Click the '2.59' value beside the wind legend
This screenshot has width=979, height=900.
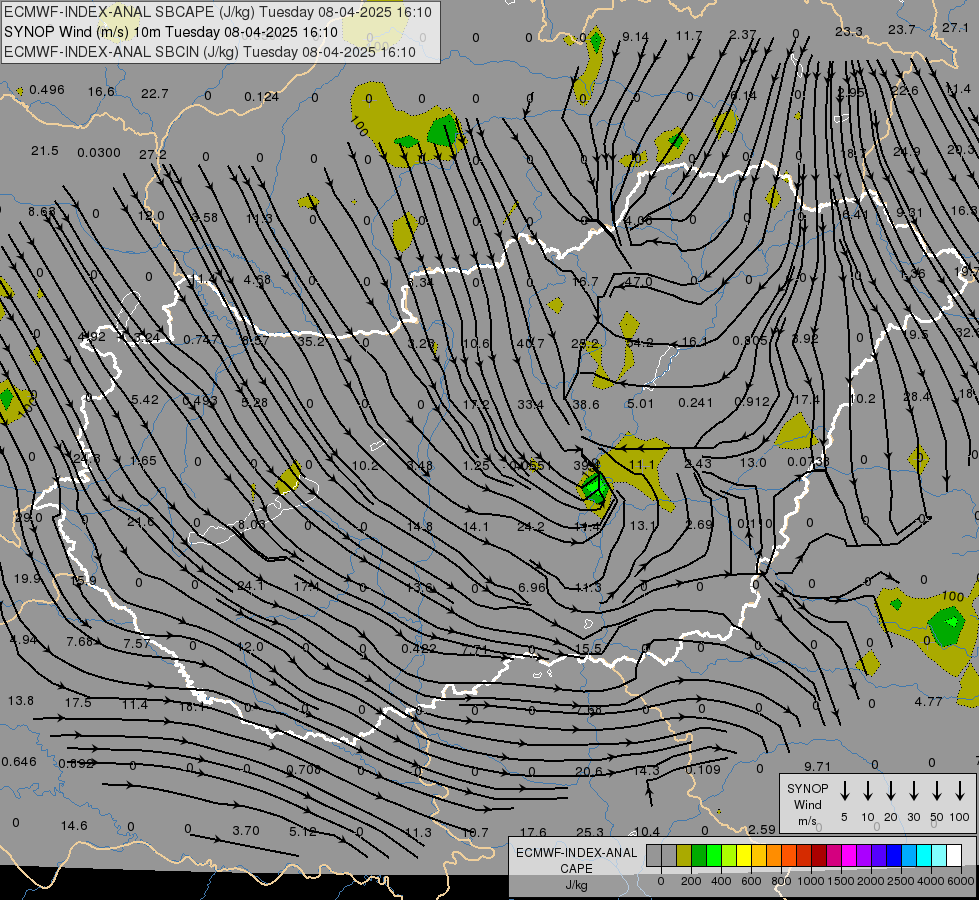tap(762, 829)
